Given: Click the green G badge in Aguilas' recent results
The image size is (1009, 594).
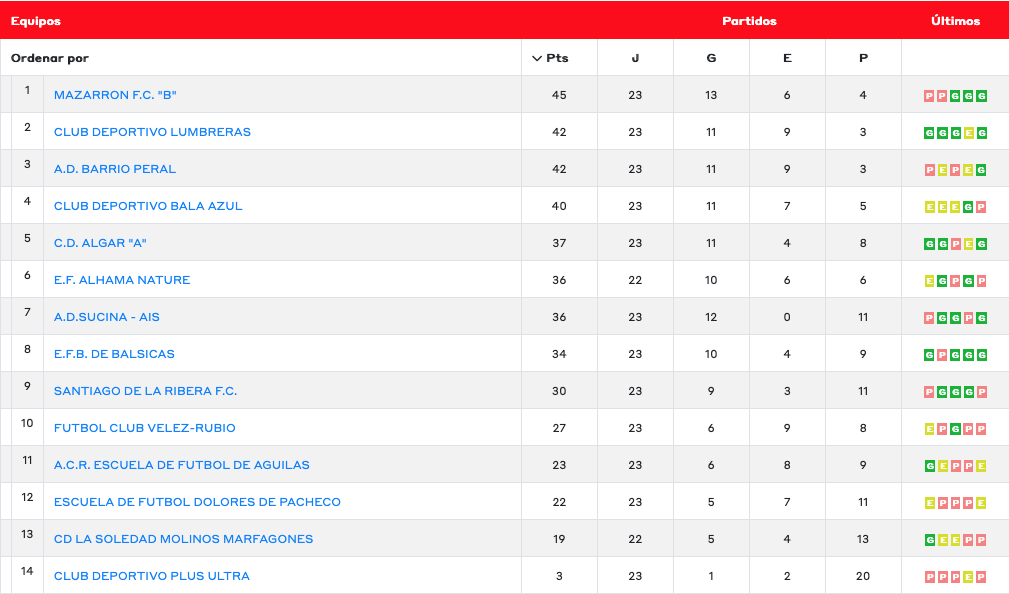Looking at the screenshot, I should pos(930,466).
